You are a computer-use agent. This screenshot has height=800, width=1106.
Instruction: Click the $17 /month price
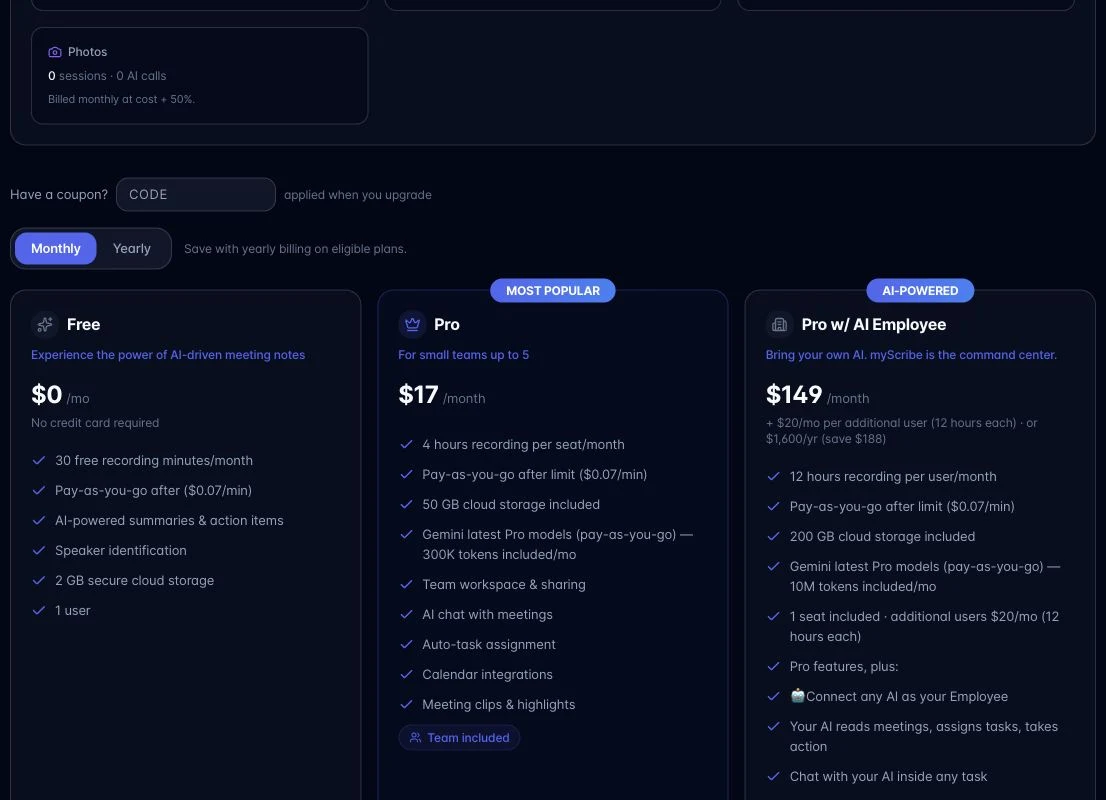tap(442, 395)
